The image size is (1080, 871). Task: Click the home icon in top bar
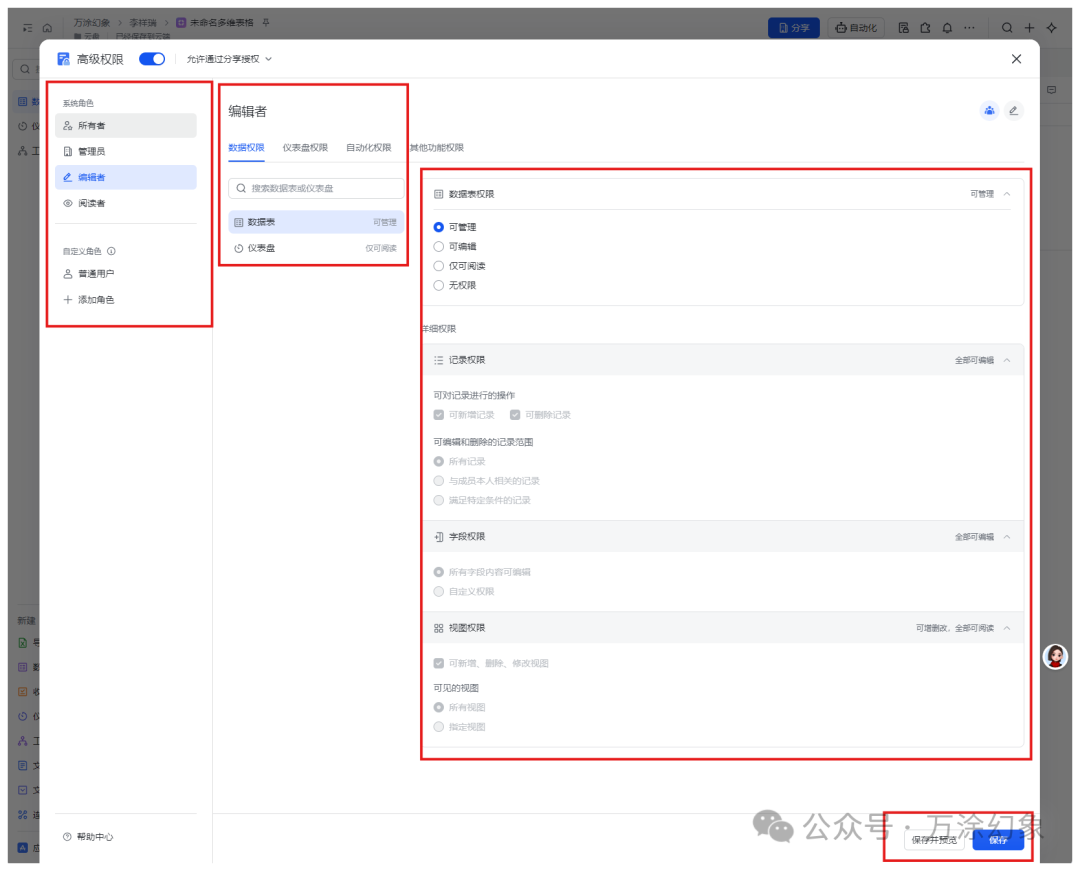click(47, 28)
